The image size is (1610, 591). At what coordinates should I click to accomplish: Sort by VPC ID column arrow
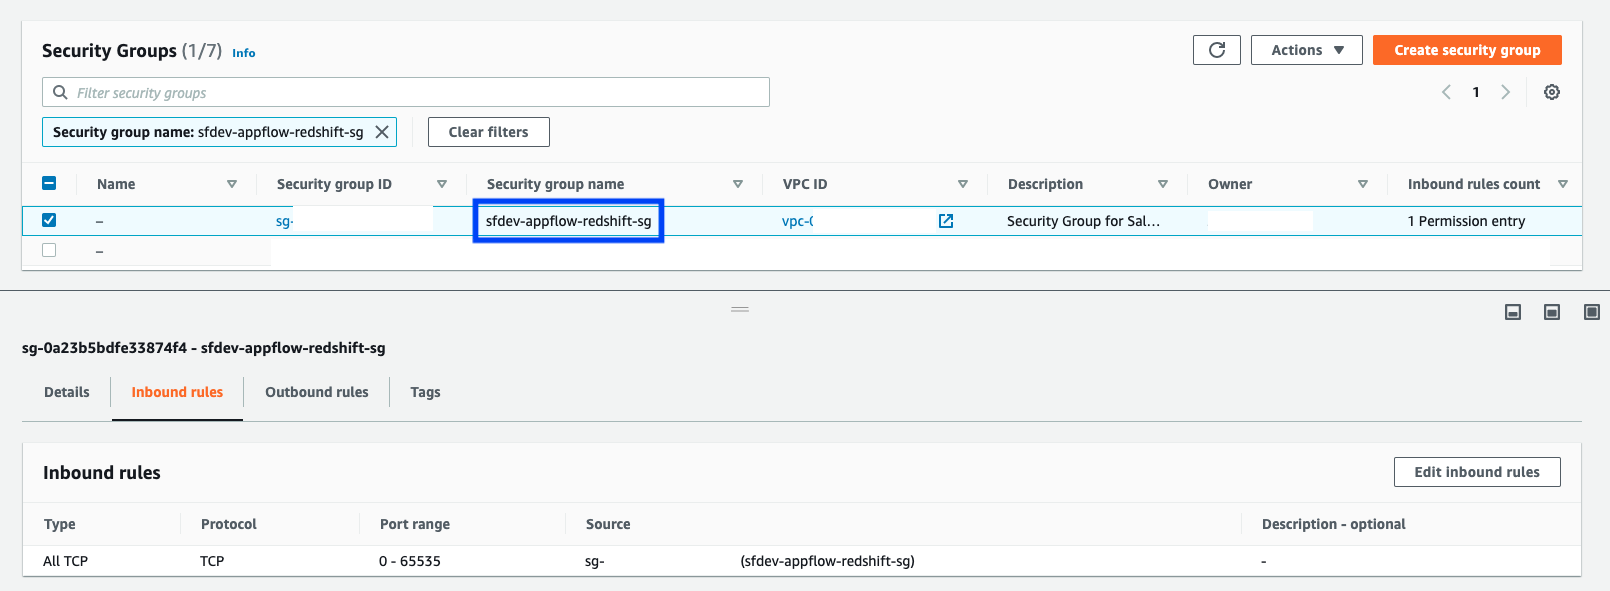tap(963, 184)
